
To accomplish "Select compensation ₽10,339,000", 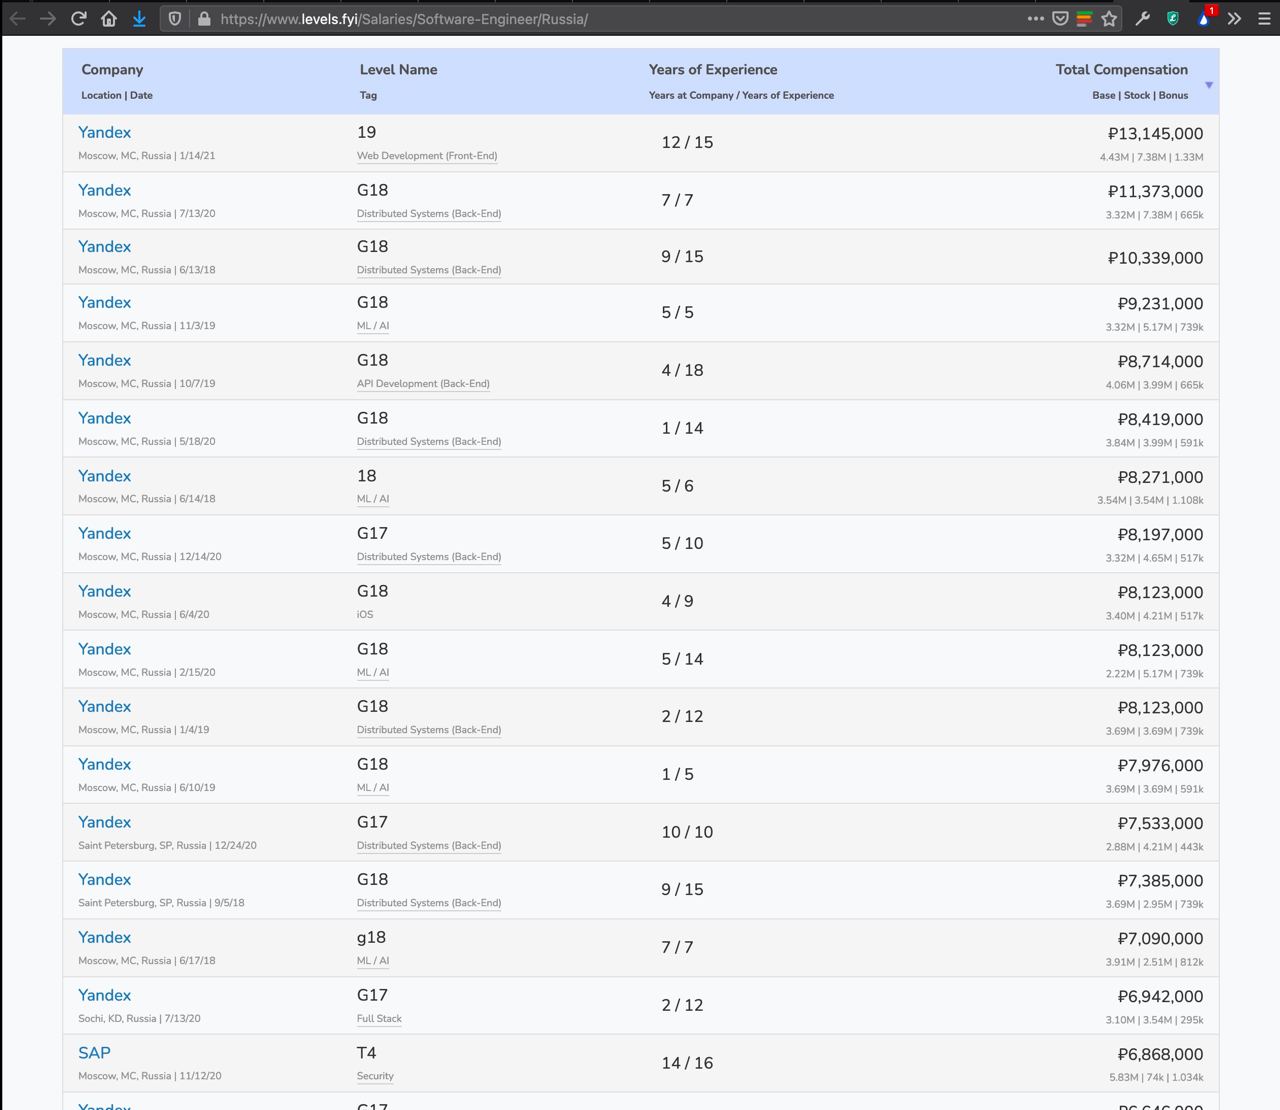I will 1155,257.
